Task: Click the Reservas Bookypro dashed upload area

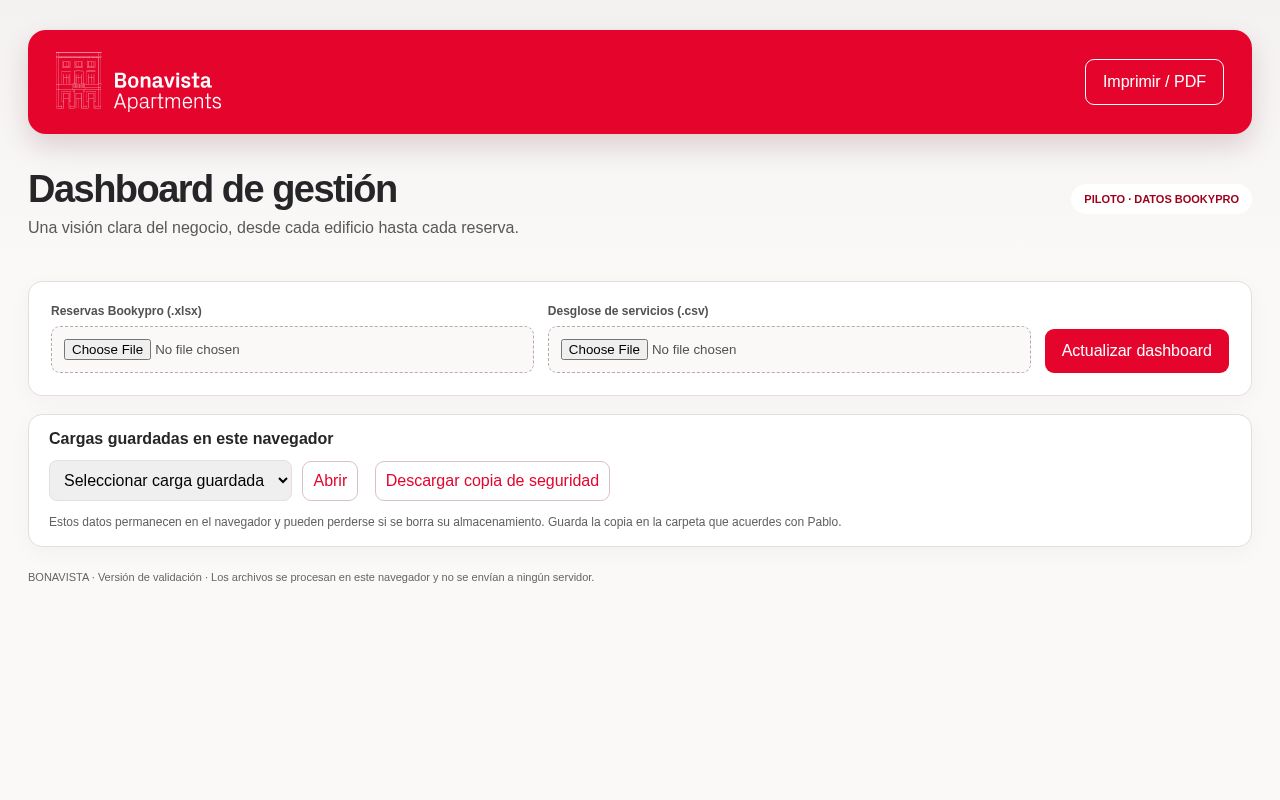Action: point(292,350)
